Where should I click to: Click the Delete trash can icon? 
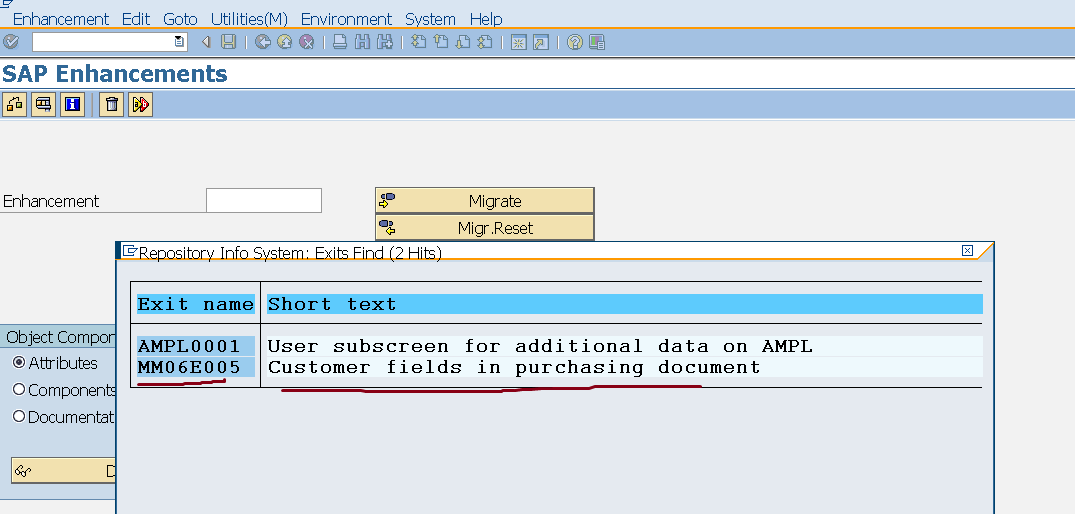click(112, 104)
